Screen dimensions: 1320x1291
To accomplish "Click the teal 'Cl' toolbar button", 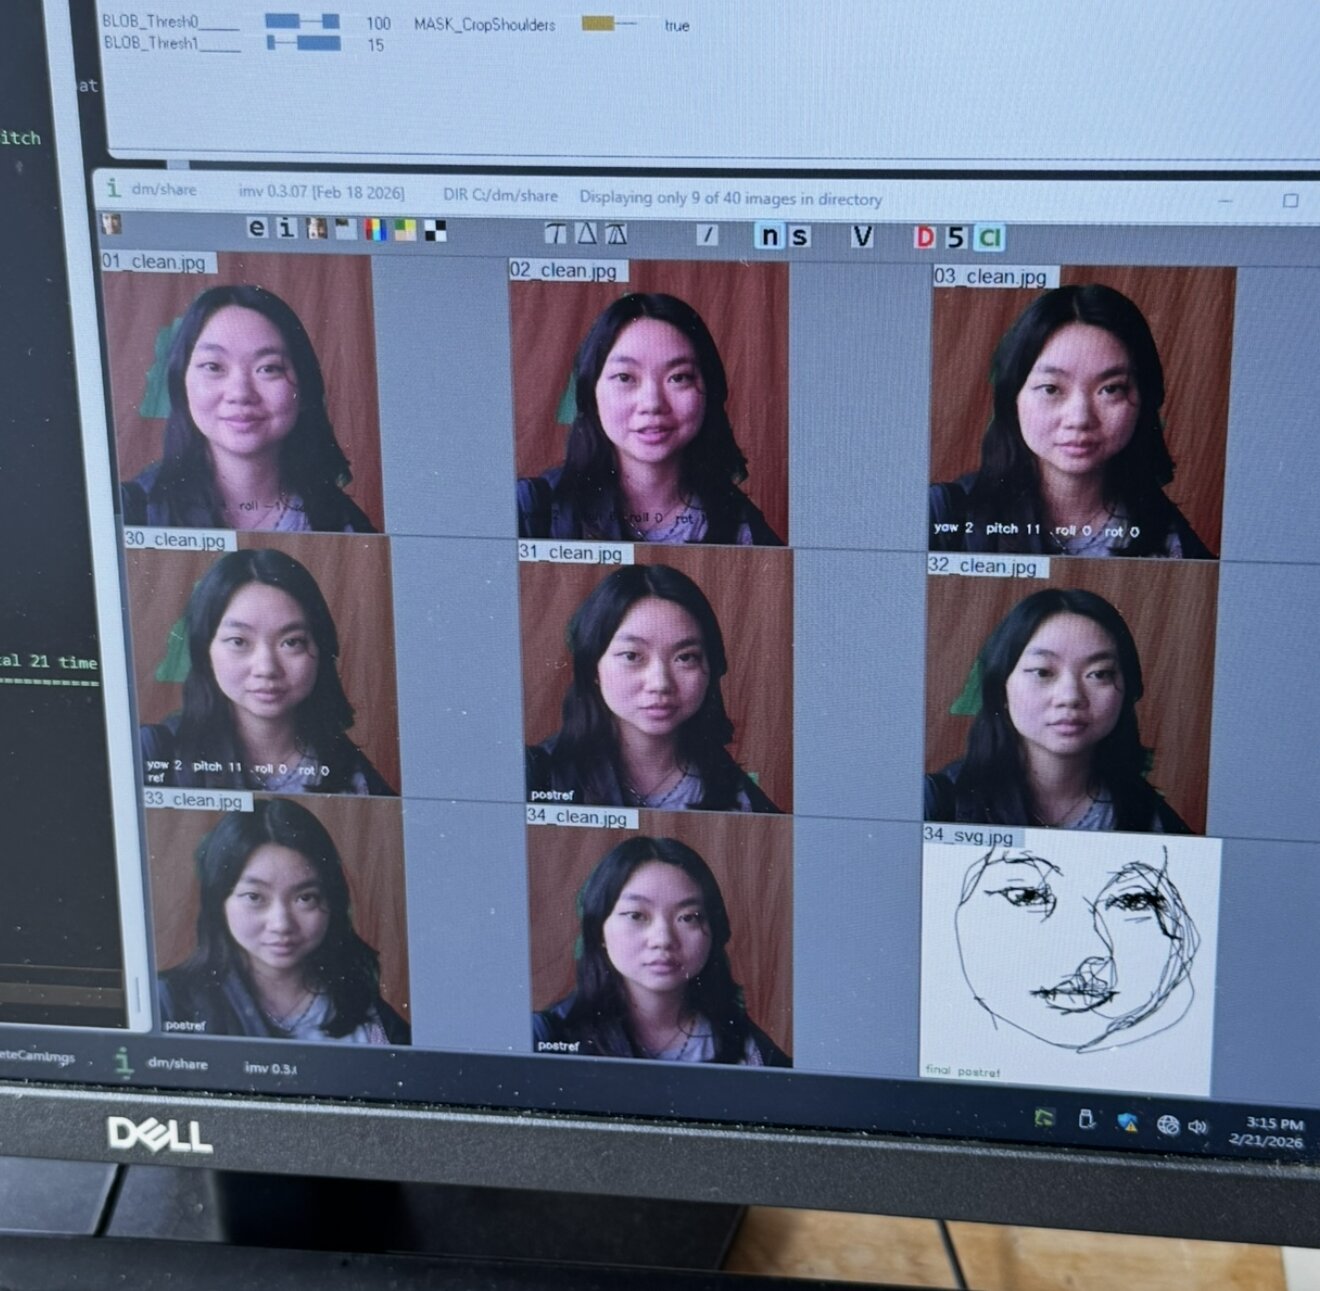I will point(989,238).
